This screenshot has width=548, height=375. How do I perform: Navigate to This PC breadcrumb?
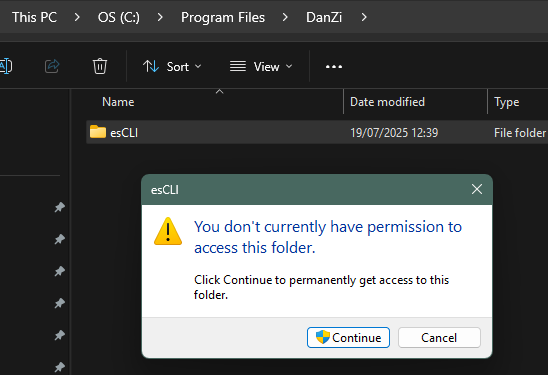pyautogui.click(x=34, y=17)
